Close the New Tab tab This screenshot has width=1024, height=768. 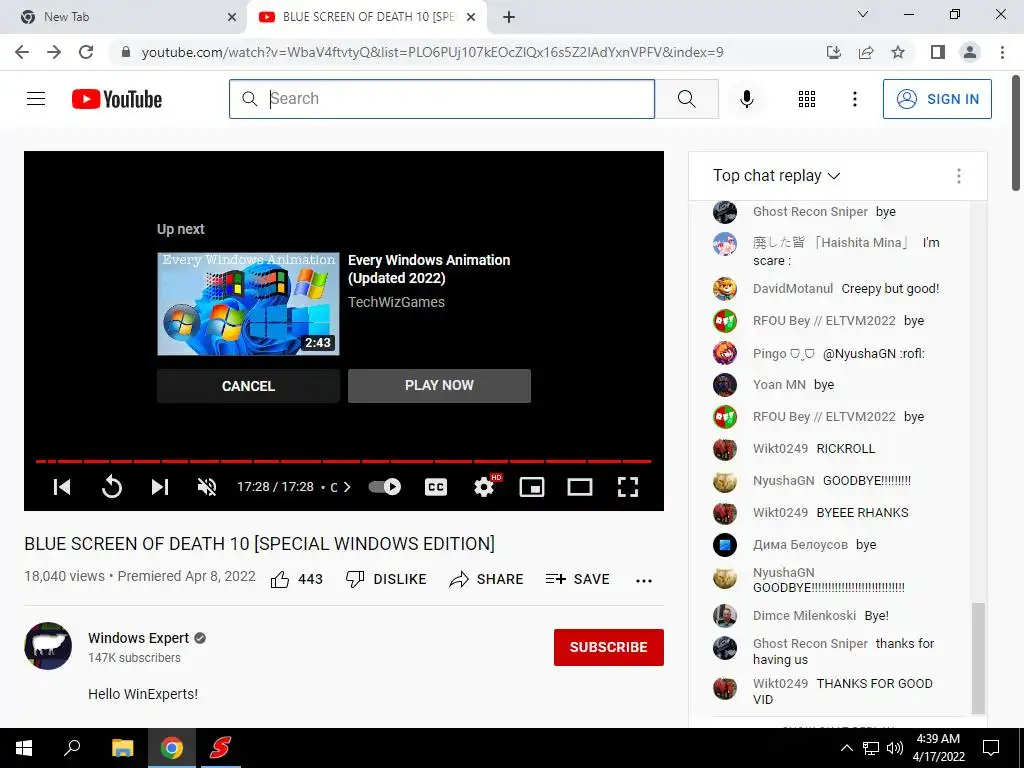[232, 17]
